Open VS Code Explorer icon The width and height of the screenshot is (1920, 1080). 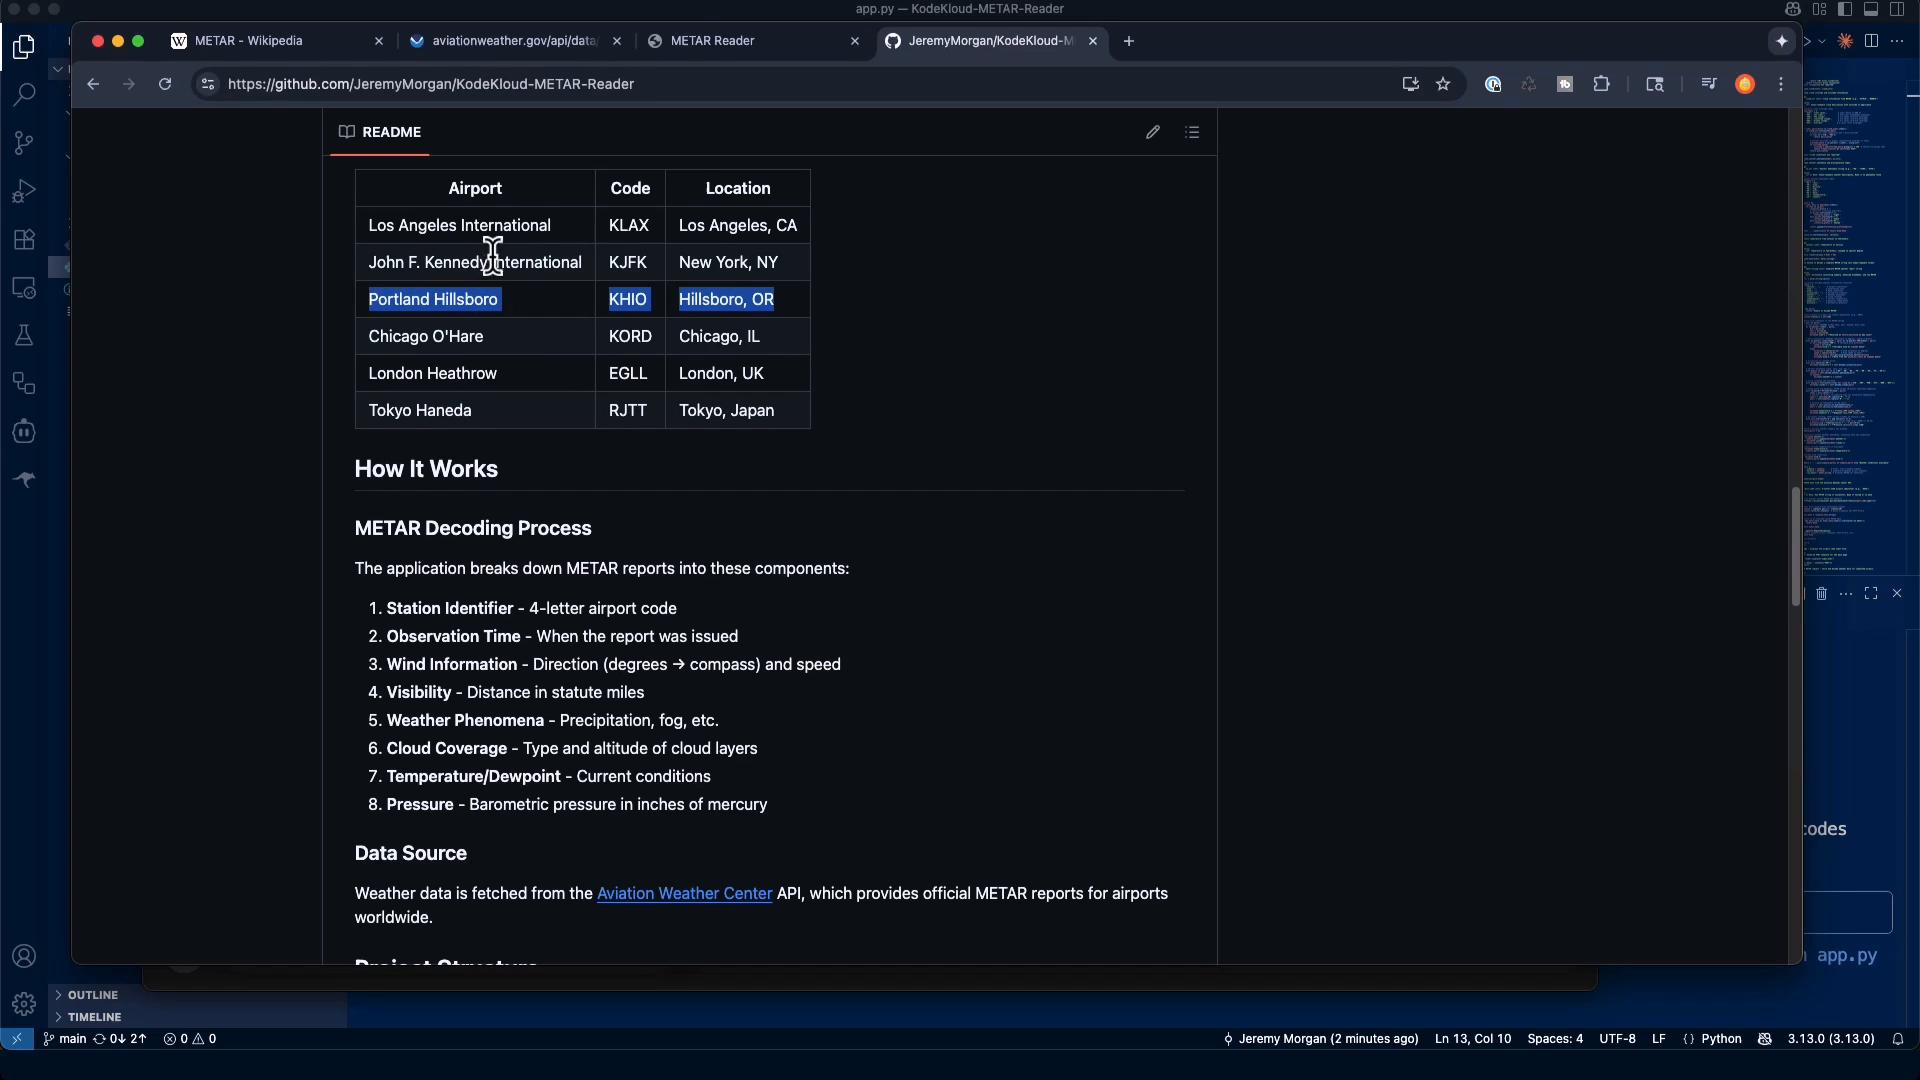click(24, 47)
